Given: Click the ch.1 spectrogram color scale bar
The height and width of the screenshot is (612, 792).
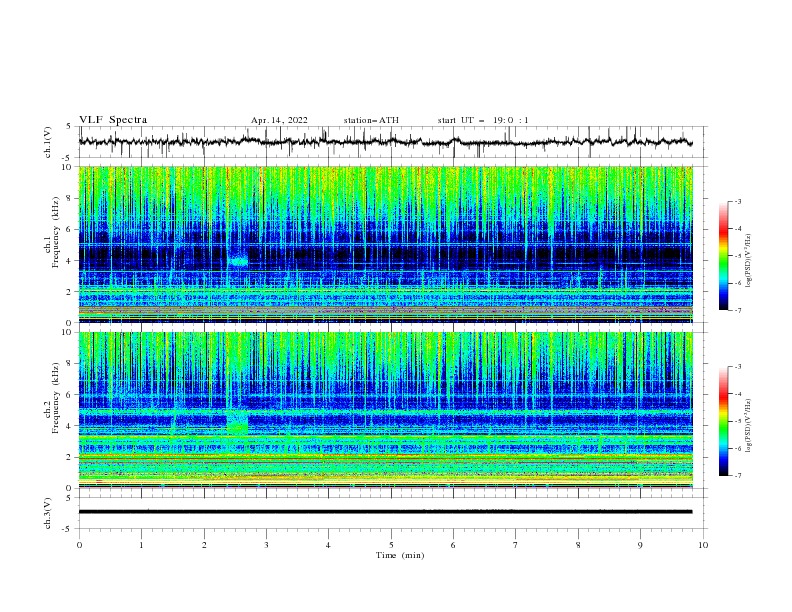Looking at the screenshot, I should [x=724, y=256].
